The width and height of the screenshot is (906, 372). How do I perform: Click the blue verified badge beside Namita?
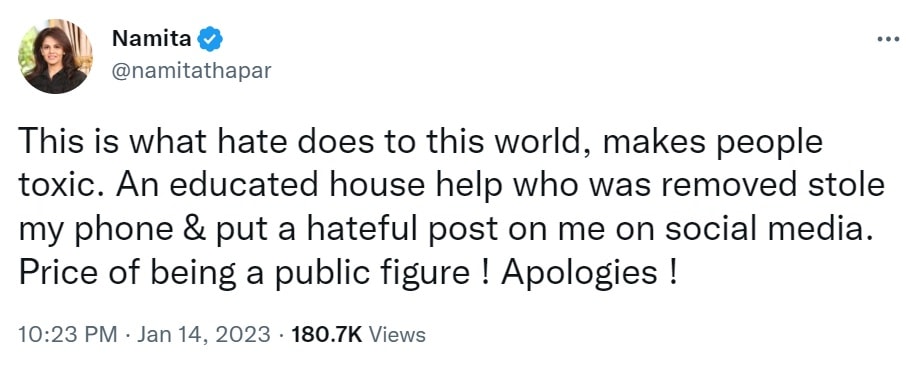coord(210,40)
